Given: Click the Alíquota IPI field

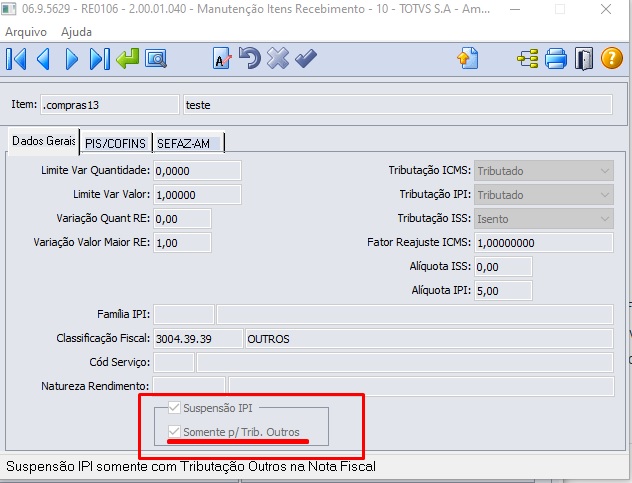Looking at the screenshot, I should tap(503, 291).
